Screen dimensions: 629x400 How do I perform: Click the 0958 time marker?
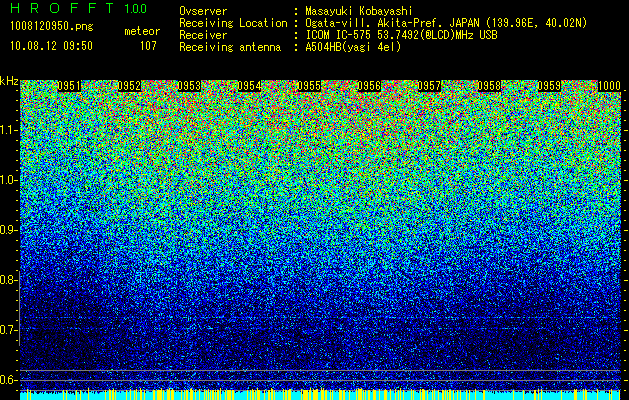point(489,86)
